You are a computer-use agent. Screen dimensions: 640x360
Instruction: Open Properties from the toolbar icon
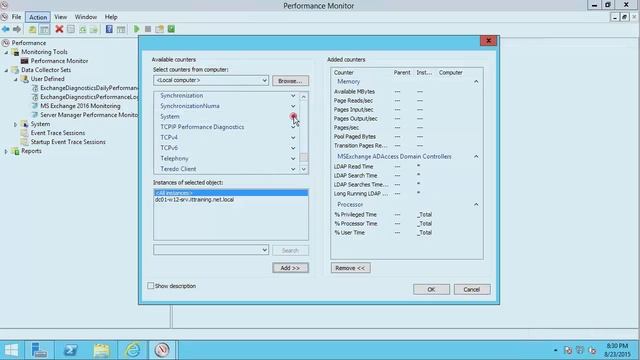[71, 29]
